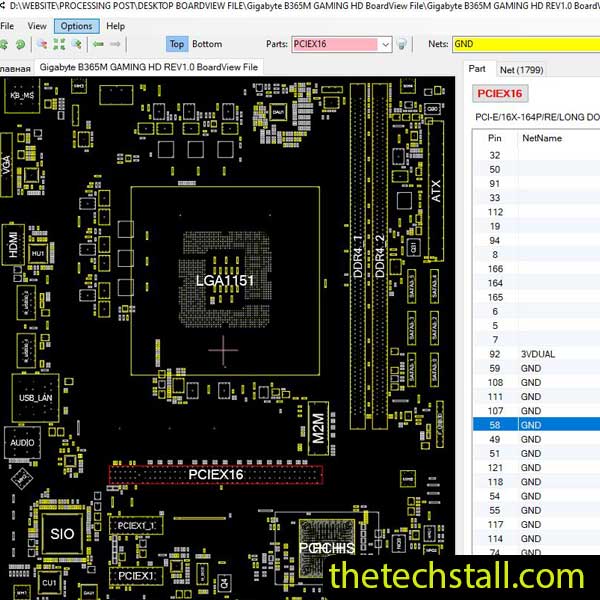The image size is (600, 600).
Task: Open the File menu
Action: point(7,26)
